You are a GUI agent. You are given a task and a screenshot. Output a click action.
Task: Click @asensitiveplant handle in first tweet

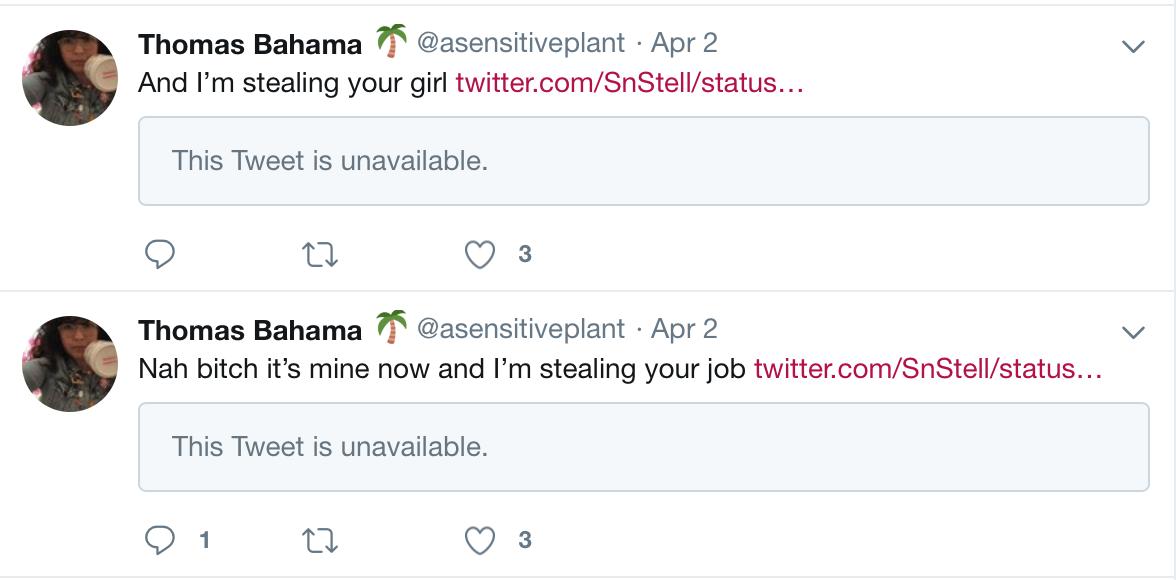pos(520,44)
